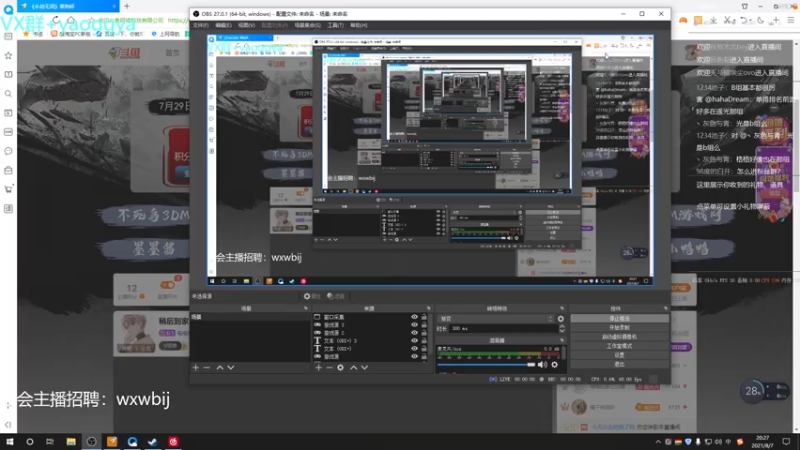Toggle the lock on 游戏源 2 source

(424, 333)
